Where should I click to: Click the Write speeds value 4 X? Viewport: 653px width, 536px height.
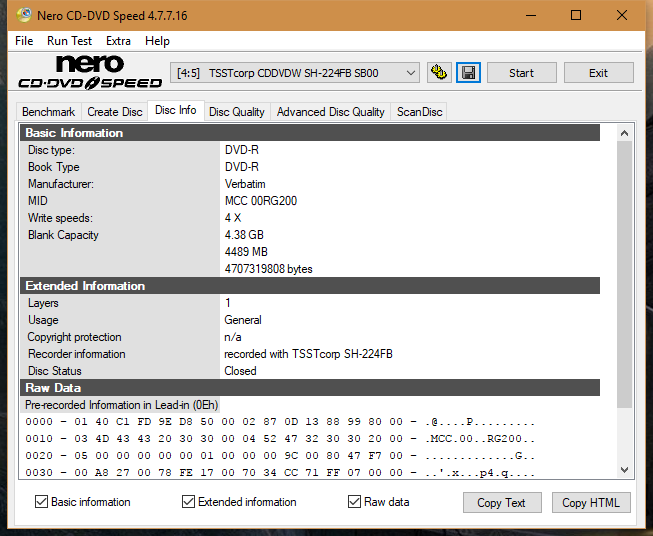233,218
